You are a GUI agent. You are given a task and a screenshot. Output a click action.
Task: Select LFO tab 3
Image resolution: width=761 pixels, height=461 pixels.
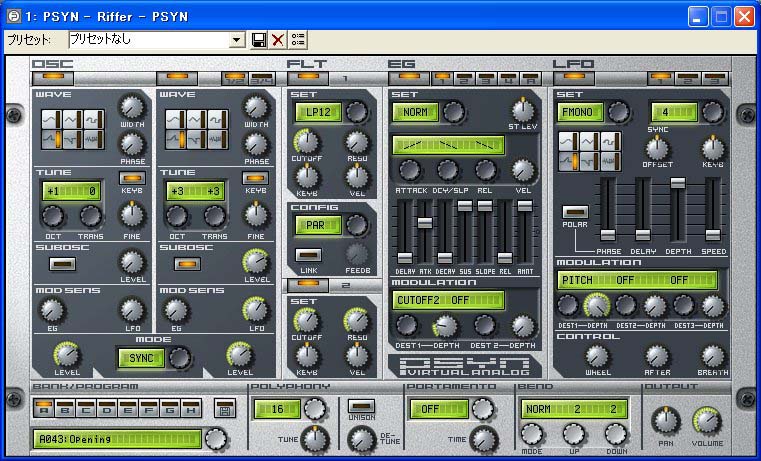point(715,78)
